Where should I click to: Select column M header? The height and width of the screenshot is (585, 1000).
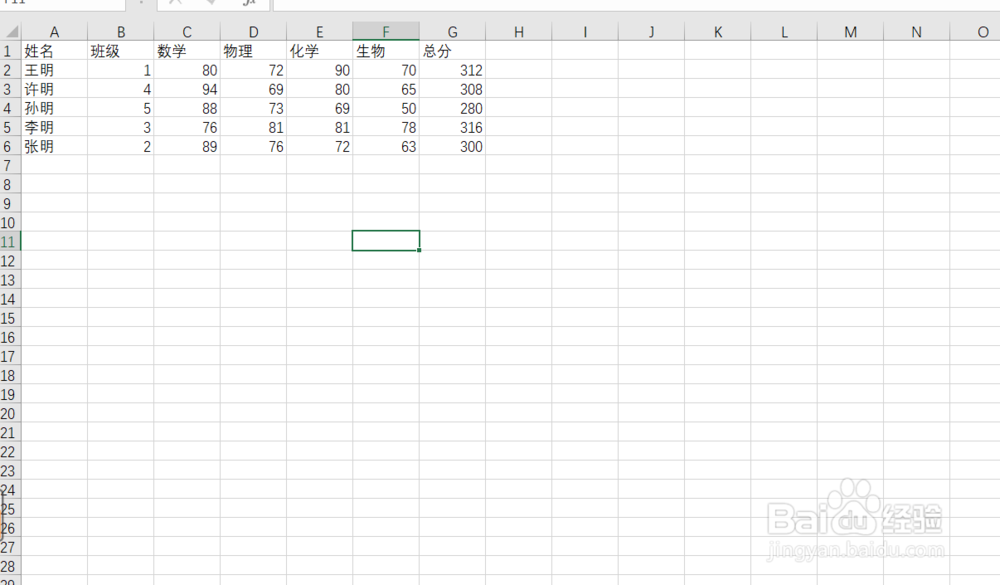[850, 31]
